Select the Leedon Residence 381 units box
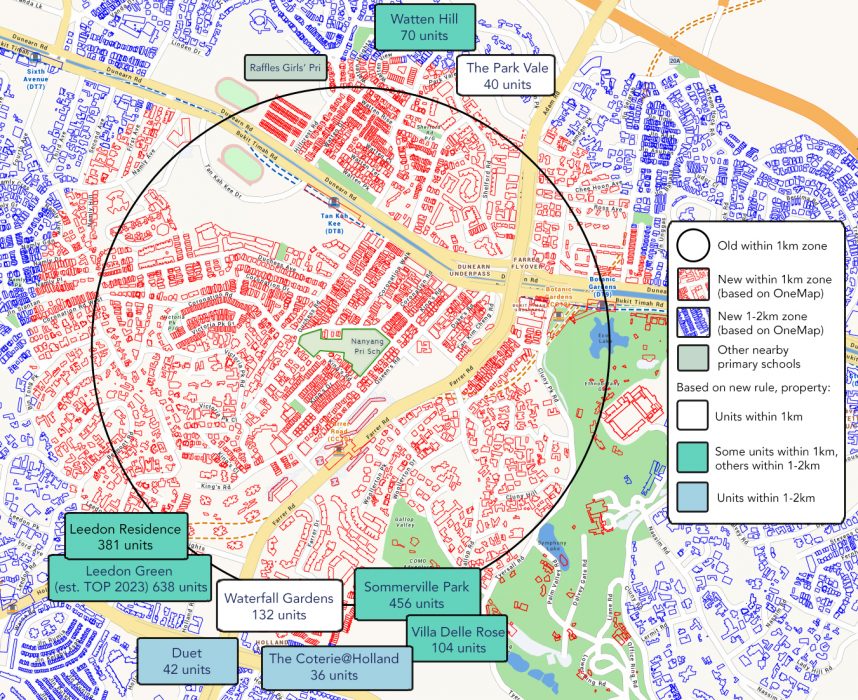This screenshot has width=858, height=700. point(126,536)
